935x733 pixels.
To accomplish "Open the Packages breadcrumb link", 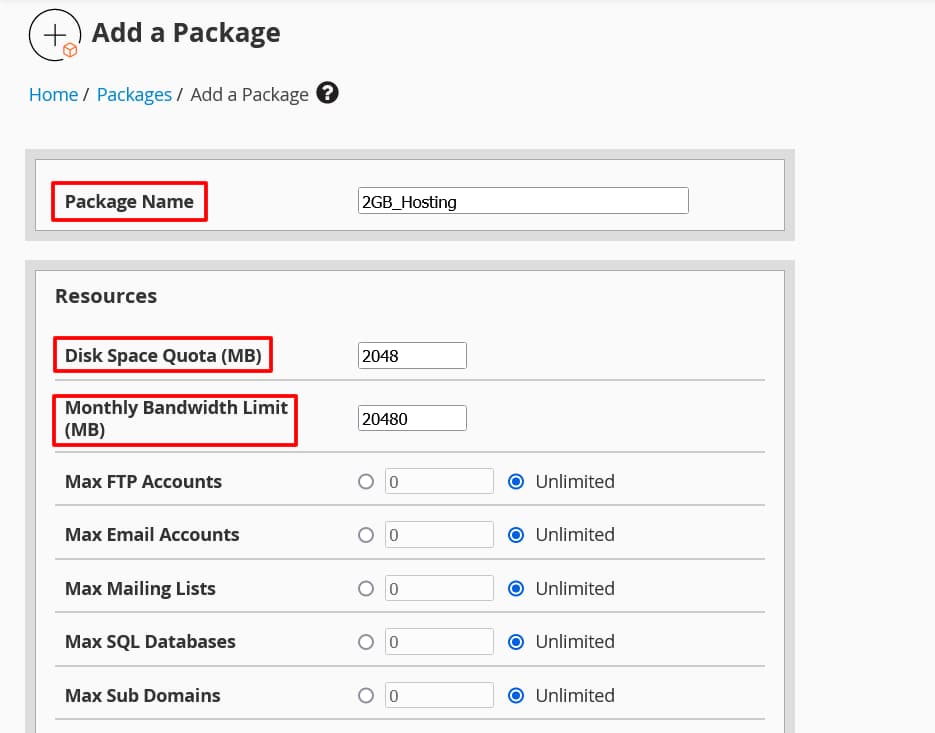I will 134,94.
